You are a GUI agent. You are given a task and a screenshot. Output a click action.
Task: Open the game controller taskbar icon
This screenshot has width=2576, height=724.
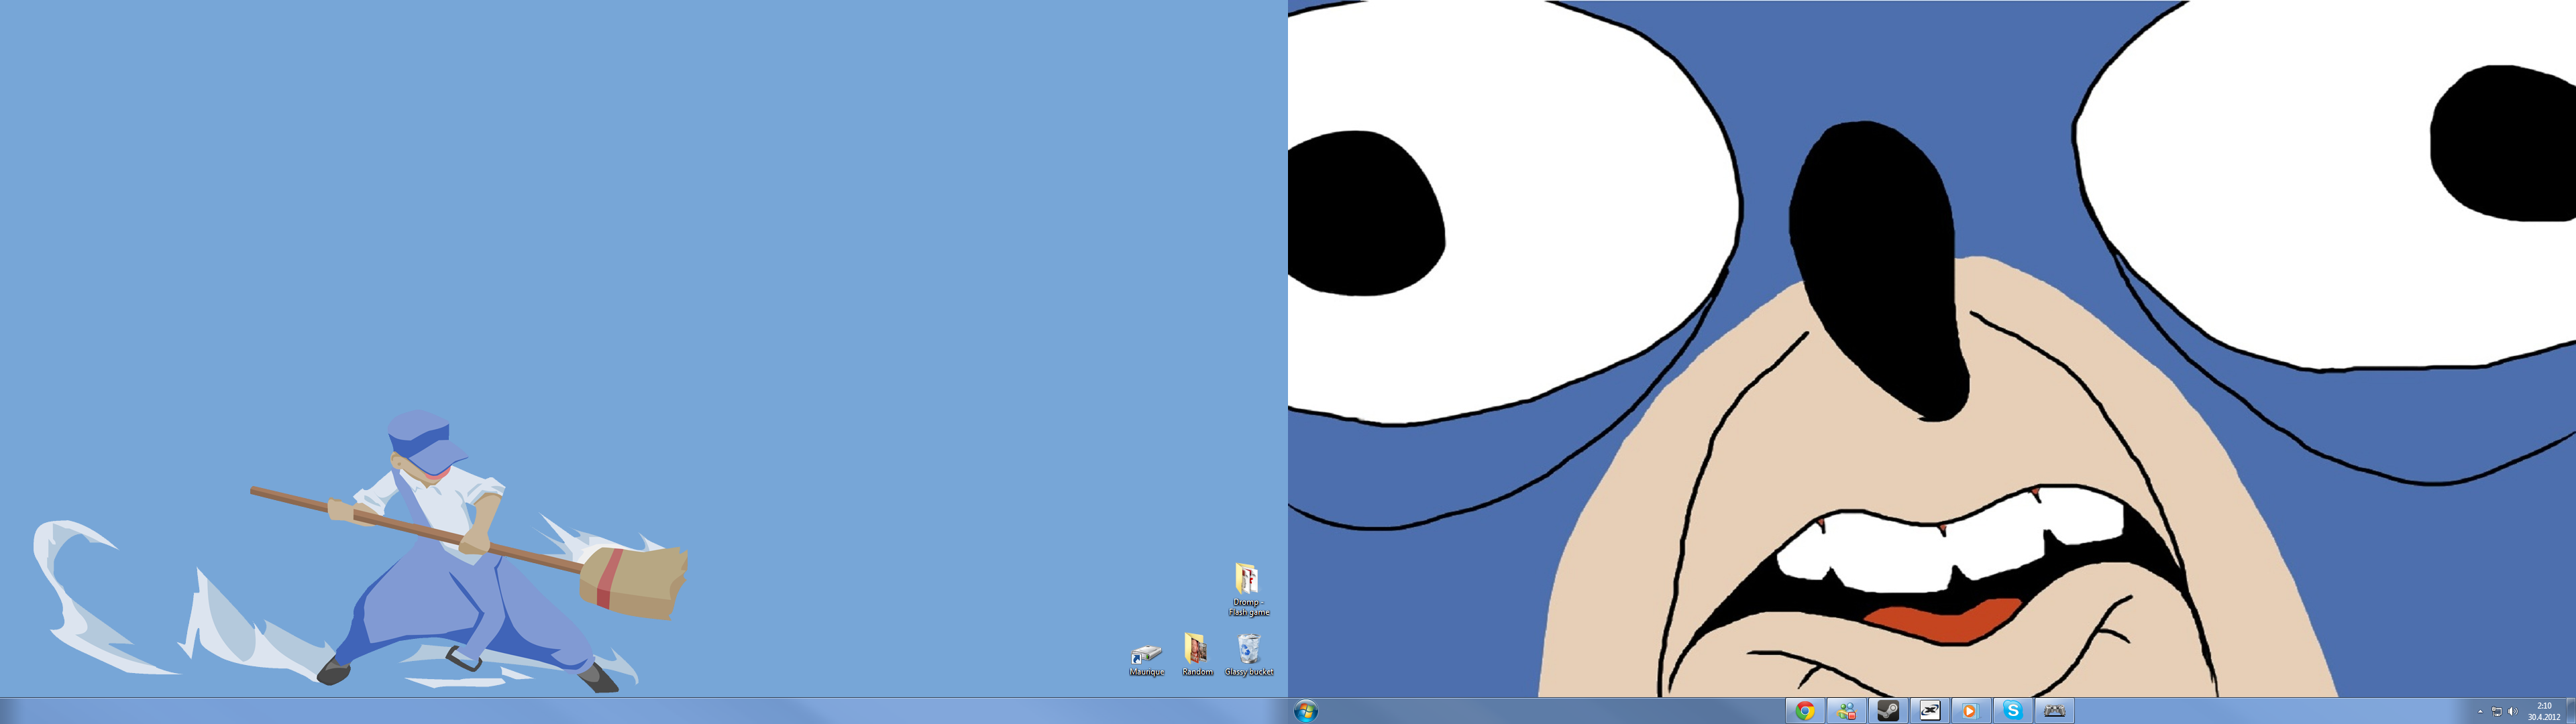click(2054, 711)
